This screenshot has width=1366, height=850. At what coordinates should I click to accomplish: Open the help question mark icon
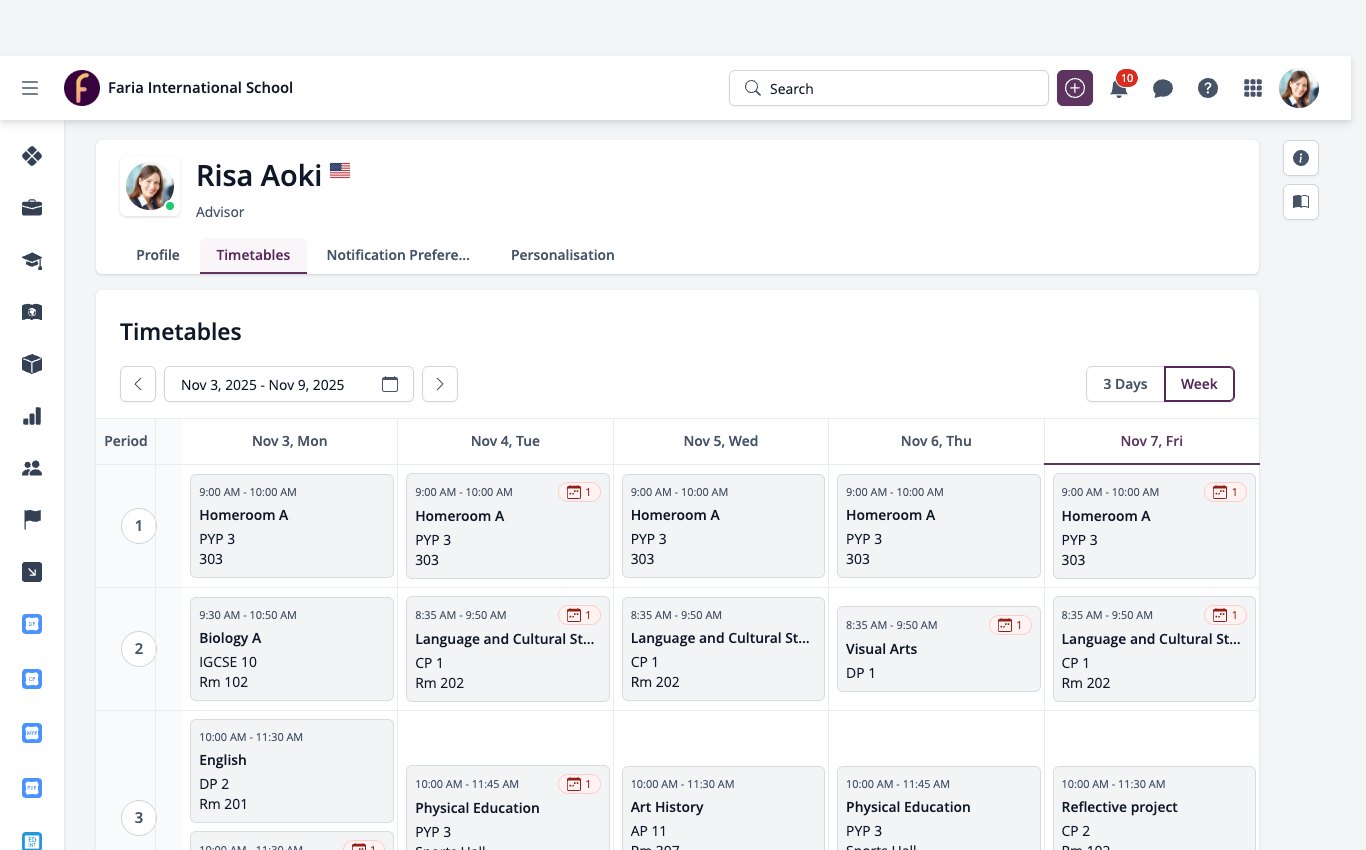point(1208,88)
